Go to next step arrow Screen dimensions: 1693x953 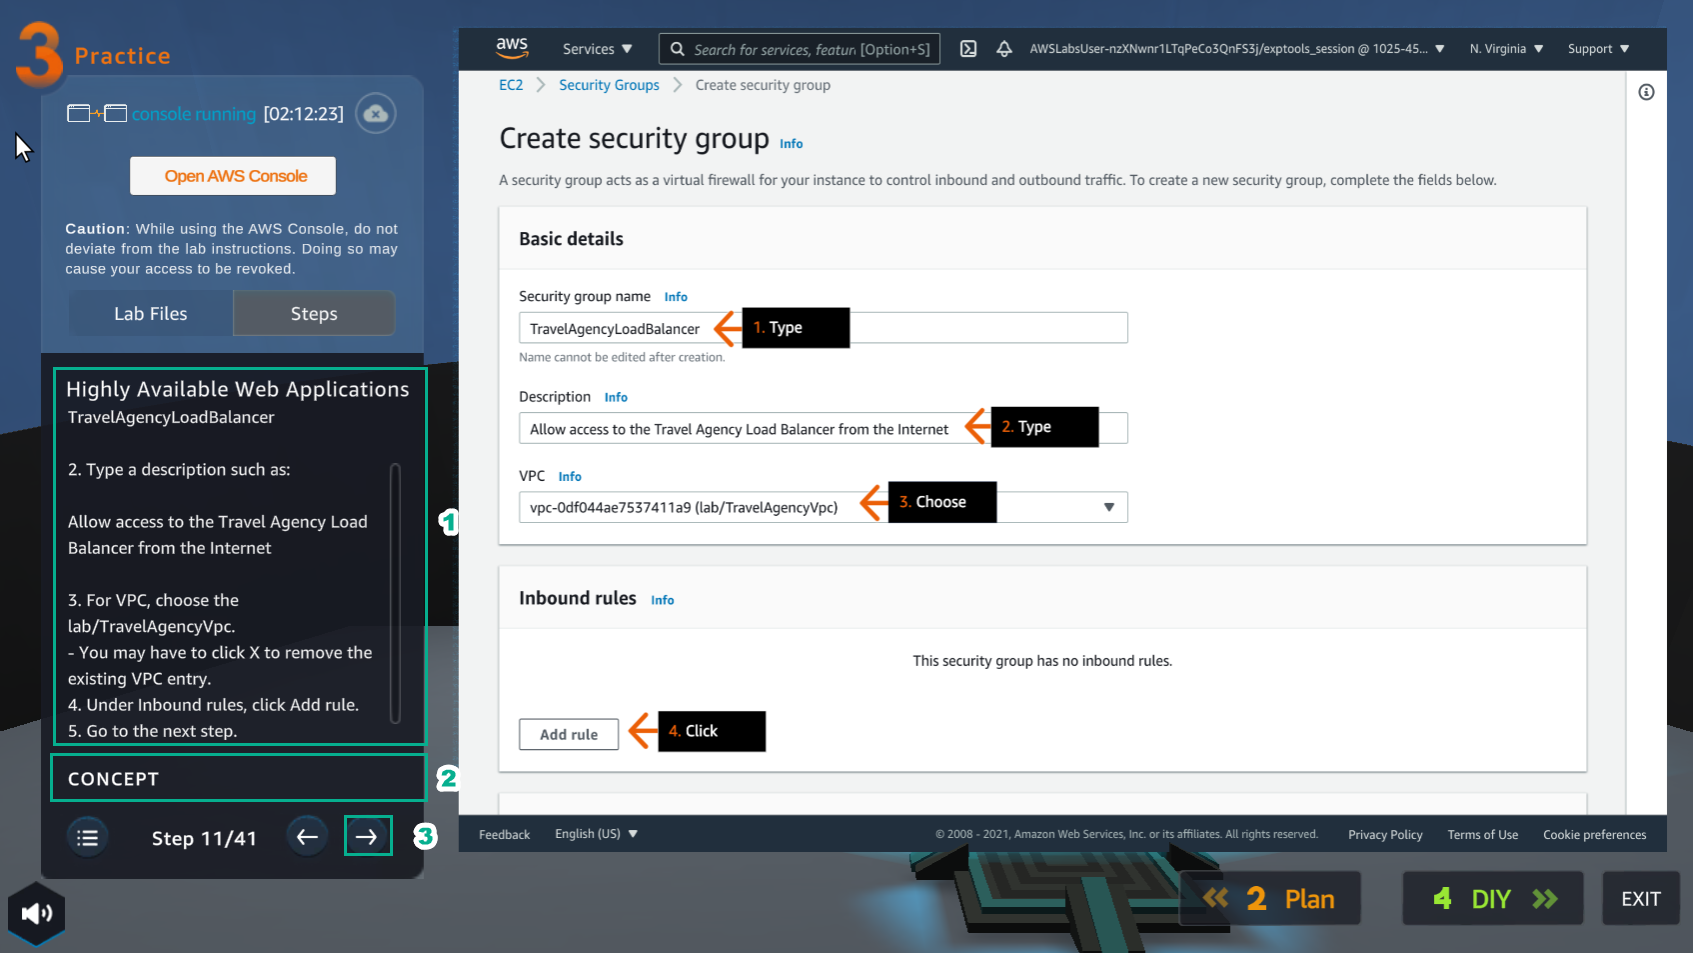click(367, 837)
